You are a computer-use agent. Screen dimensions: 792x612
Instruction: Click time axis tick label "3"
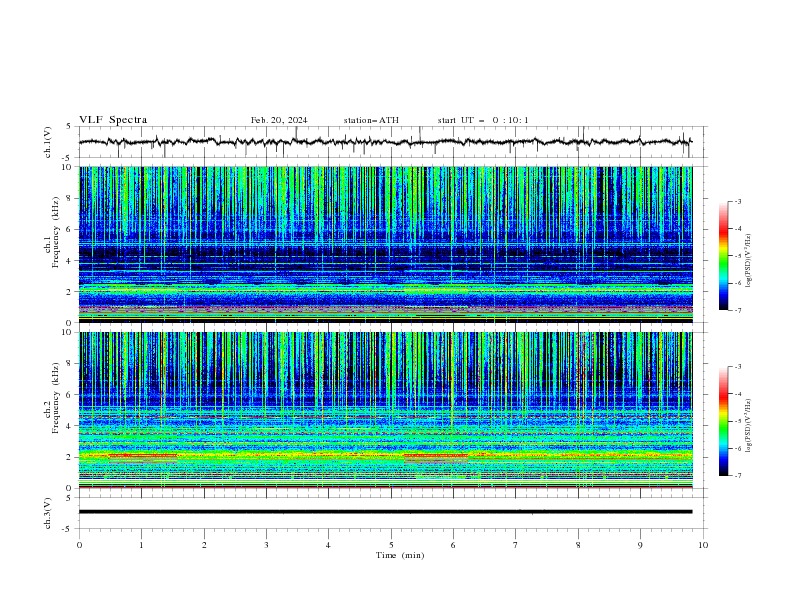266,545
